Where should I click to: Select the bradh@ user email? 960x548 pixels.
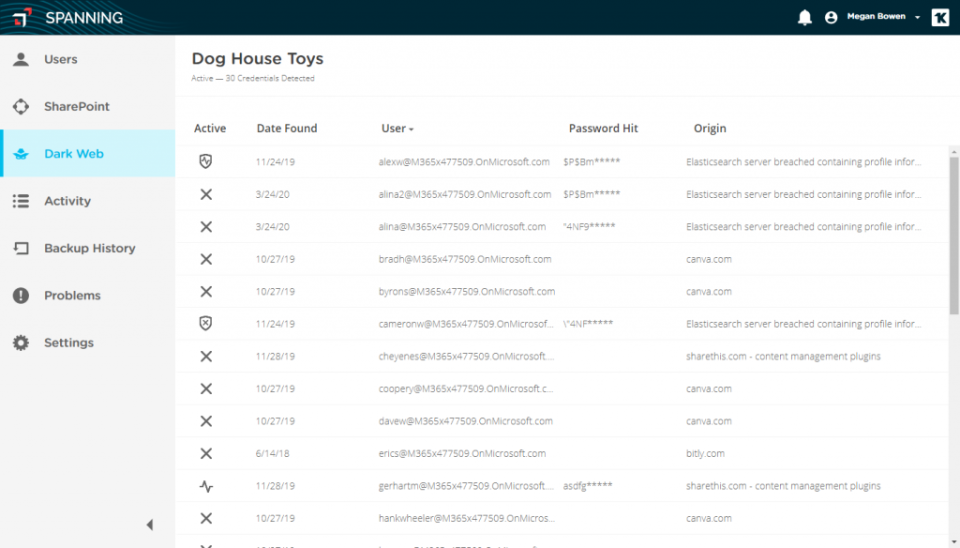[465, 259]
